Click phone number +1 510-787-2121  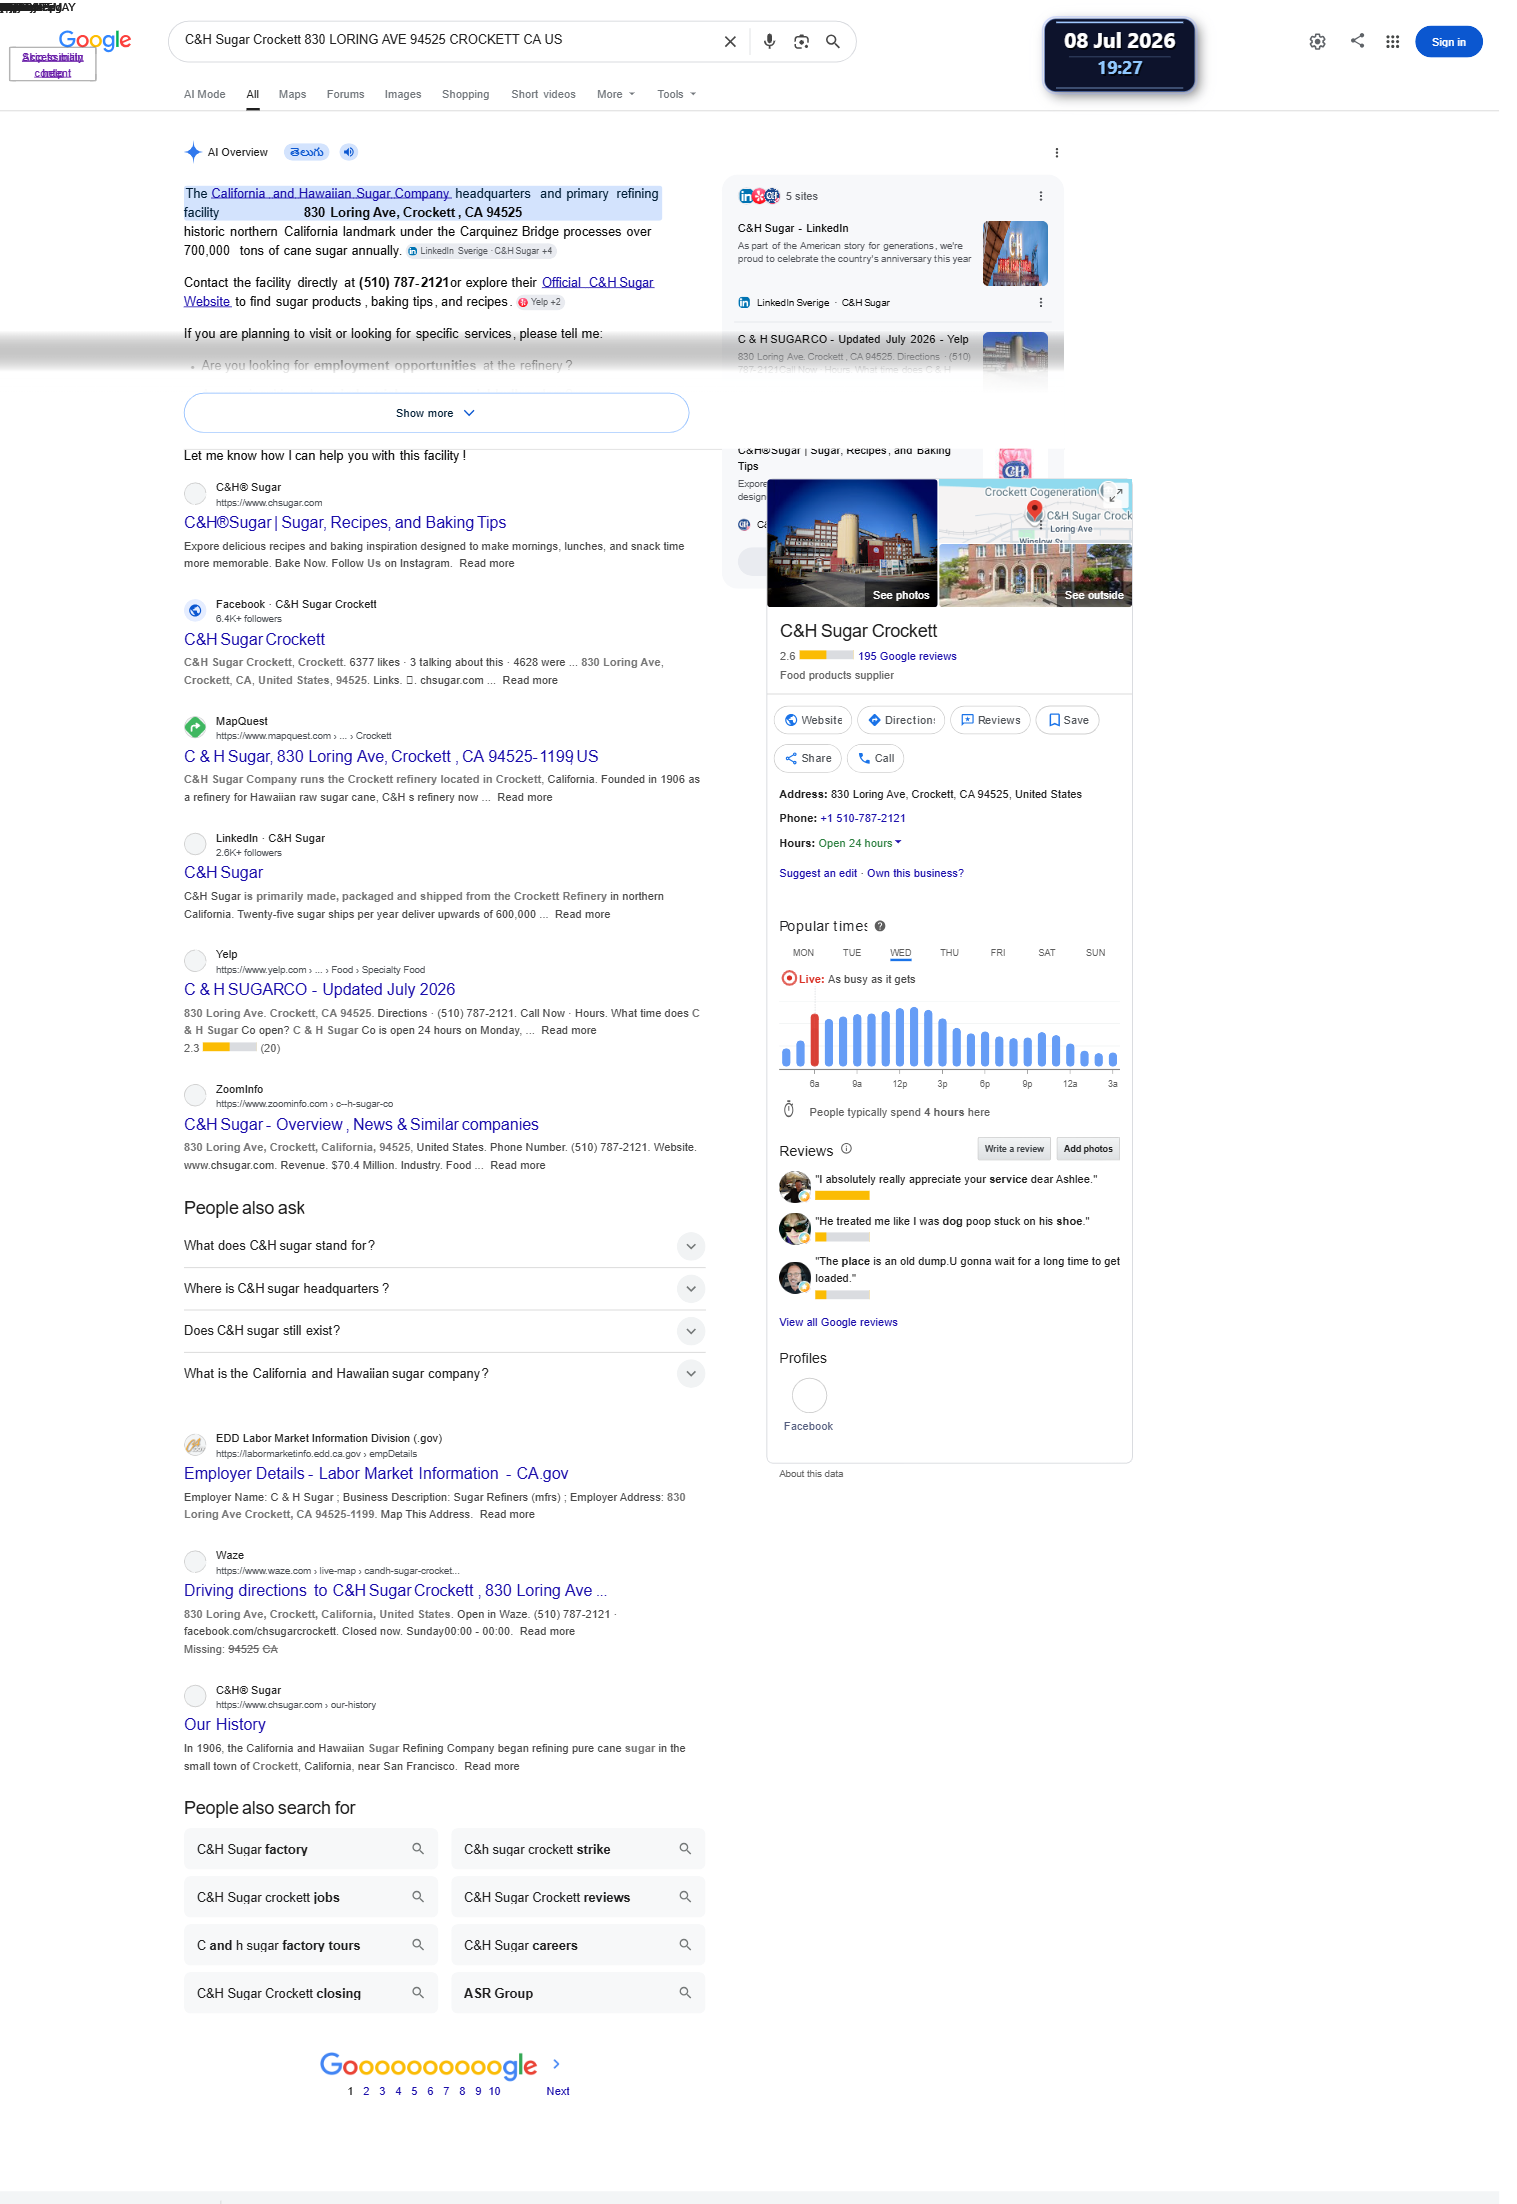pos(863,818)
